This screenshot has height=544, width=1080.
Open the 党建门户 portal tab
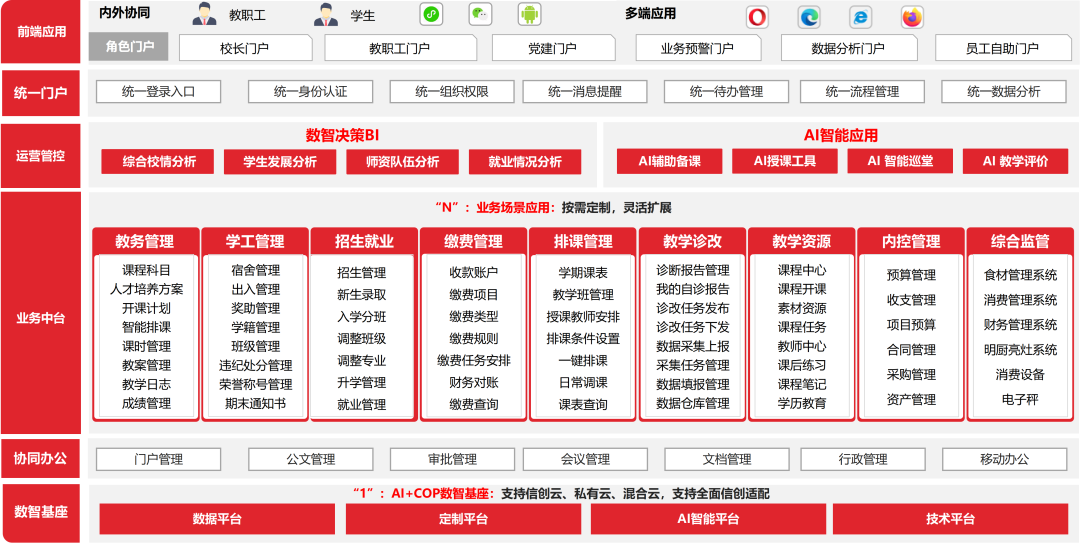tap(552, 48)
